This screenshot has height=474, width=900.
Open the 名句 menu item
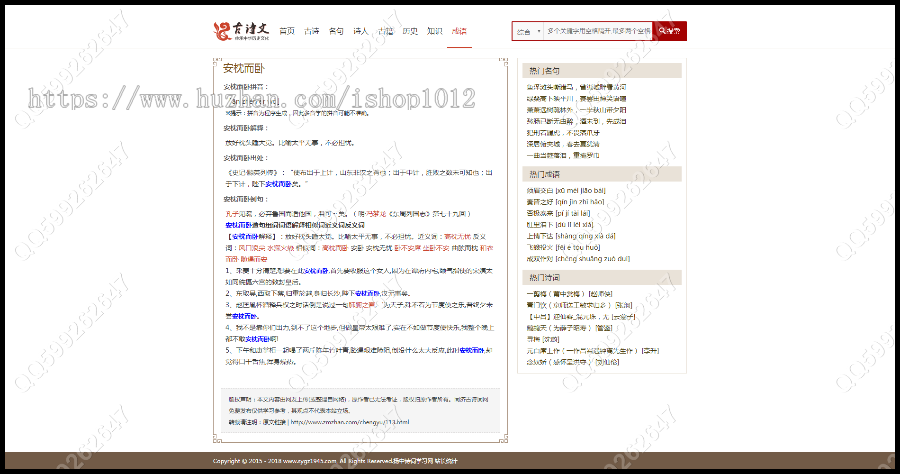[336, 32]
